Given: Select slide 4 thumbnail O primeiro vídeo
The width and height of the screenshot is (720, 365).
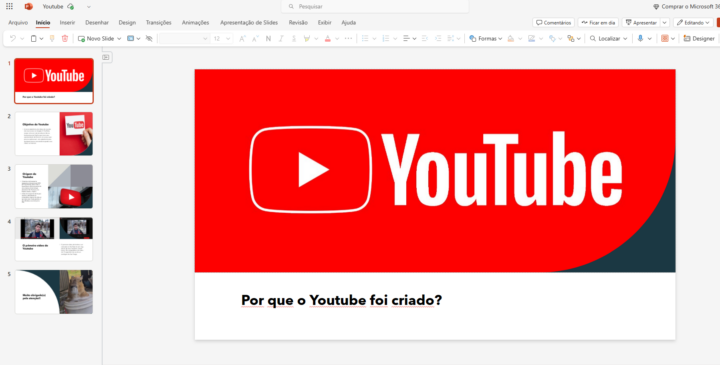Looking at the screenshot, I should (x=54, y=239).
